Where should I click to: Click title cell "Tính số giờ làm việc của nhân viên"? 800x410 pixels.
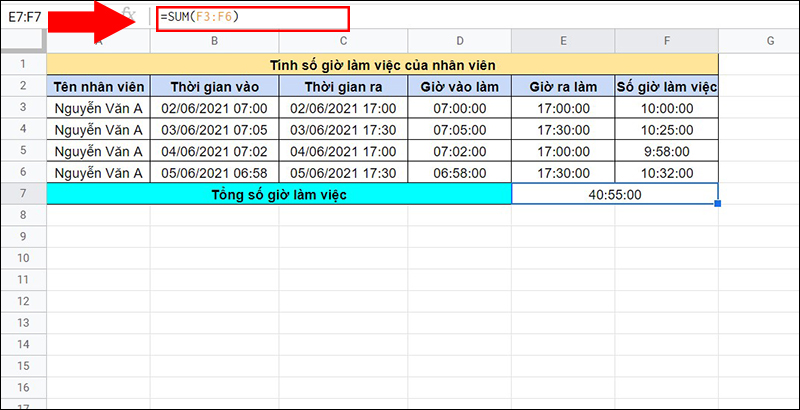(383, 65)
